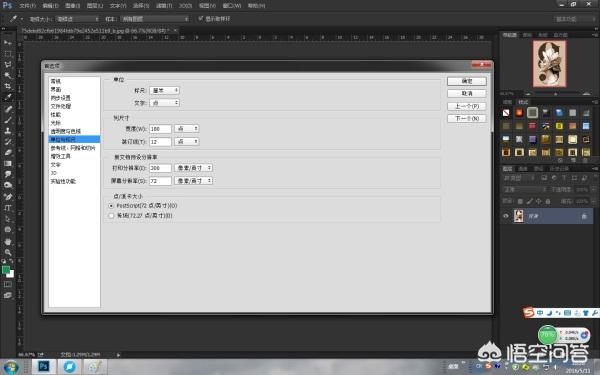Screen dimensions: 600x375
Task: Select the Healing Brush tool
Action: [x=8, y=109]
